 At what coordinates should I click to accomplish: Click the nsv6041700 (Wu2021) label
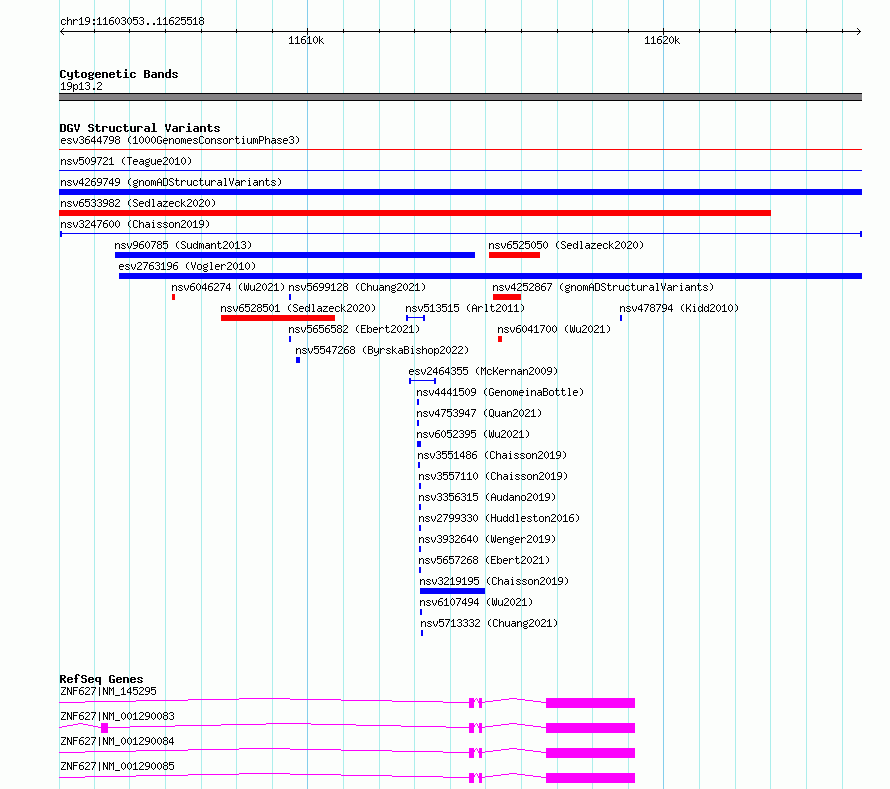coord(554,329)
